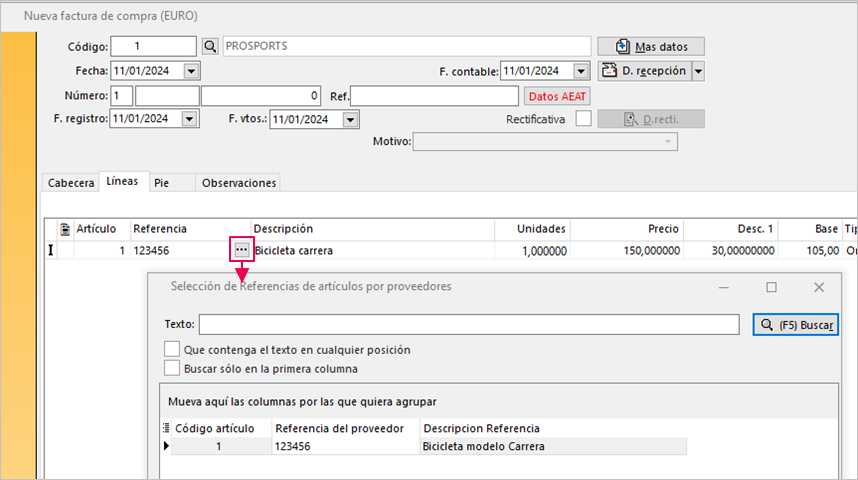The image size is (858, 480).
Task: Click the Texto search field
Action: coord(469,324)
